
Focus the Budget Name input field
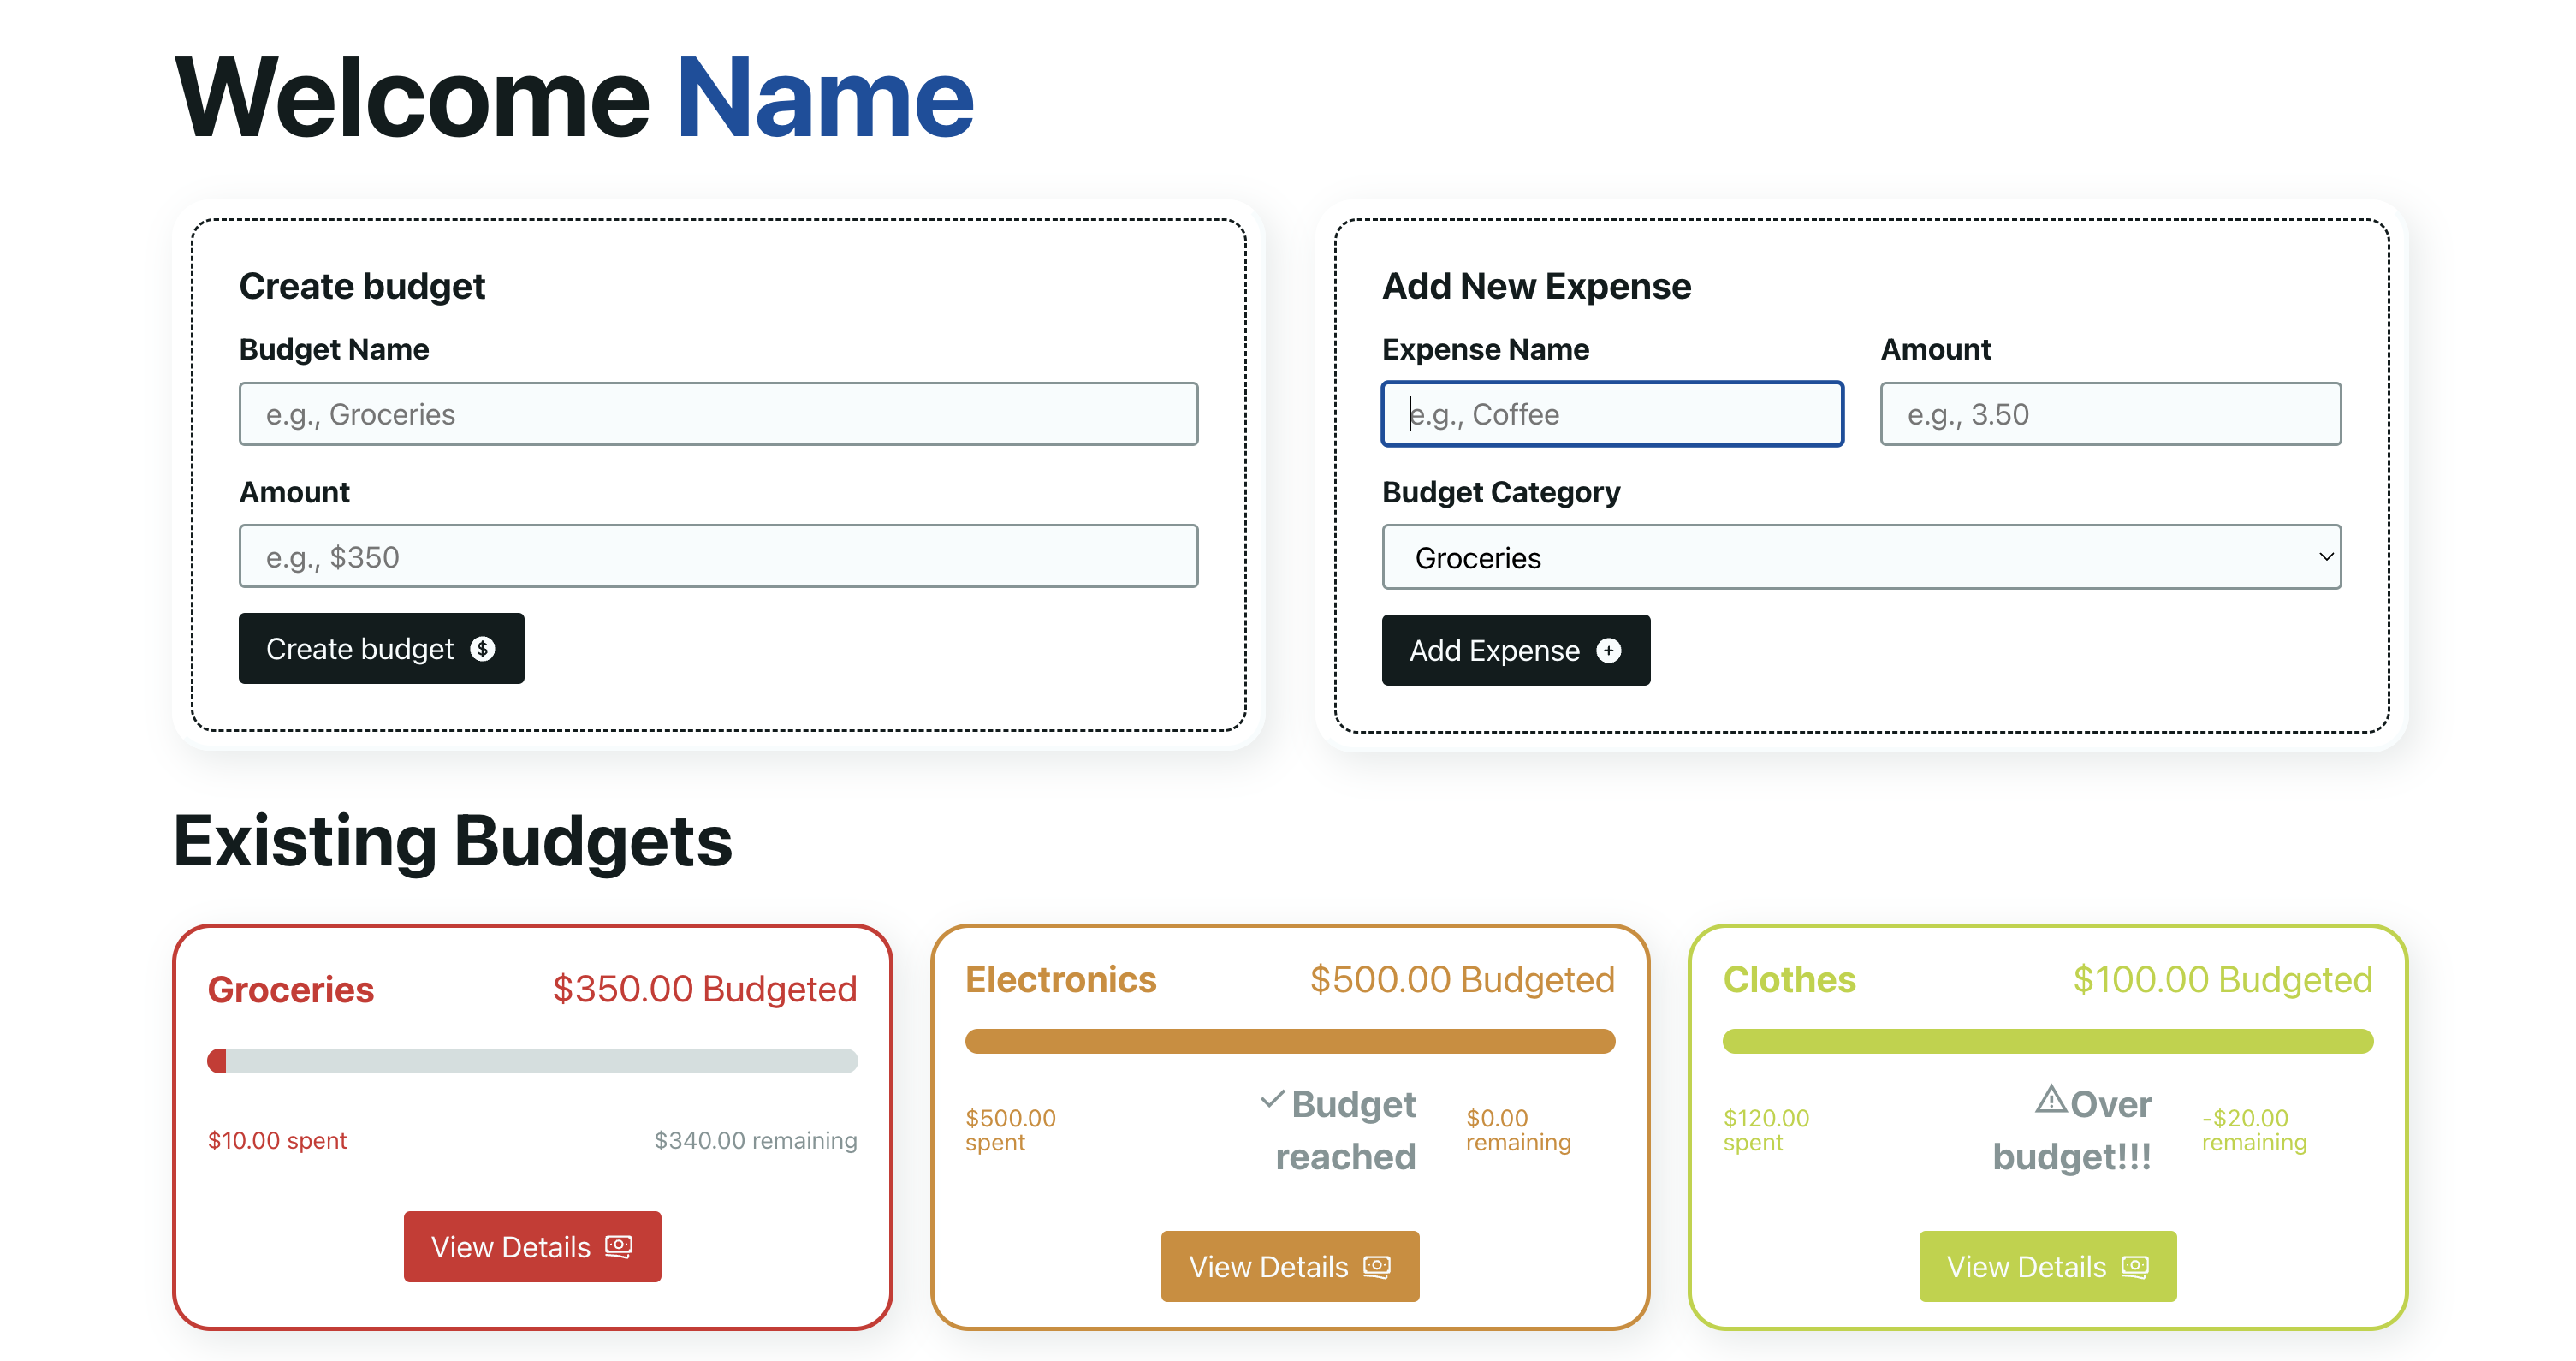point(718,414)
